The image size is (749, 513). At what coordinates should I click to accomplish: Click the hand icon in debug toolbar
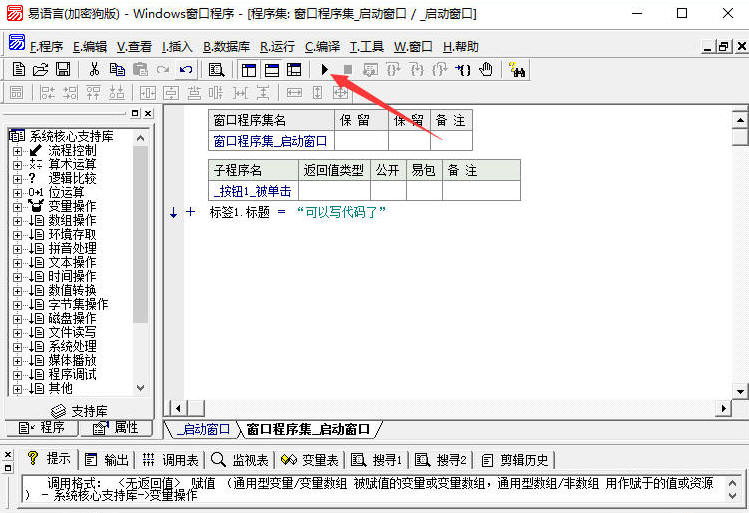(487, 69)
